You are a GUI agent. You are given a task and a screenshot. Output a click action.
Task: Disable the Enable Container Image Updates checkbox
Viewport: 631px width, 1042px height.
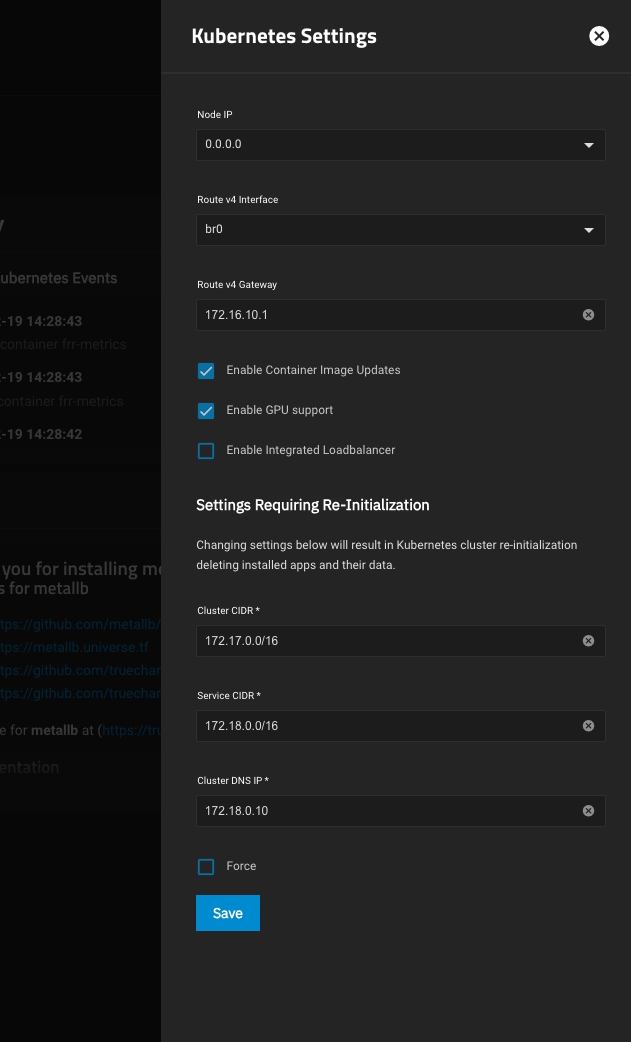[x=206, y=371]
